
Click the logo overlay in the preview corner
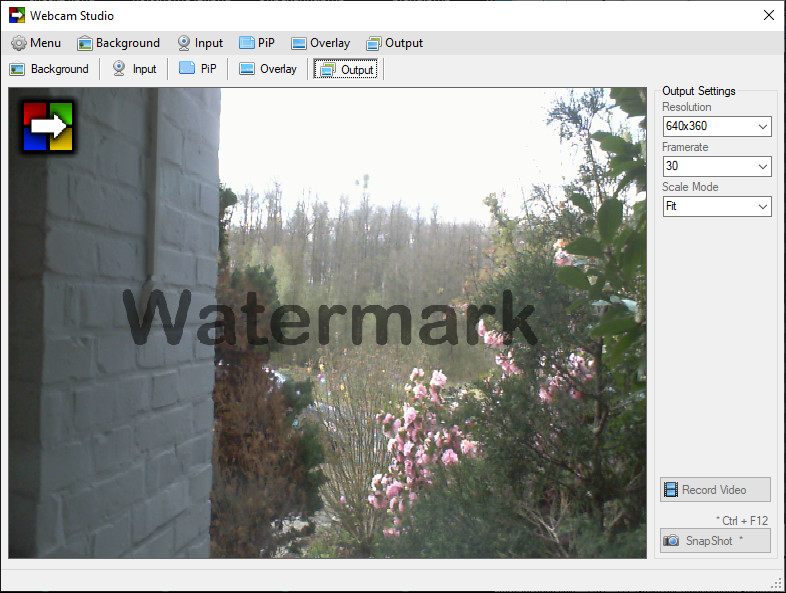click(x=48, y=126)
